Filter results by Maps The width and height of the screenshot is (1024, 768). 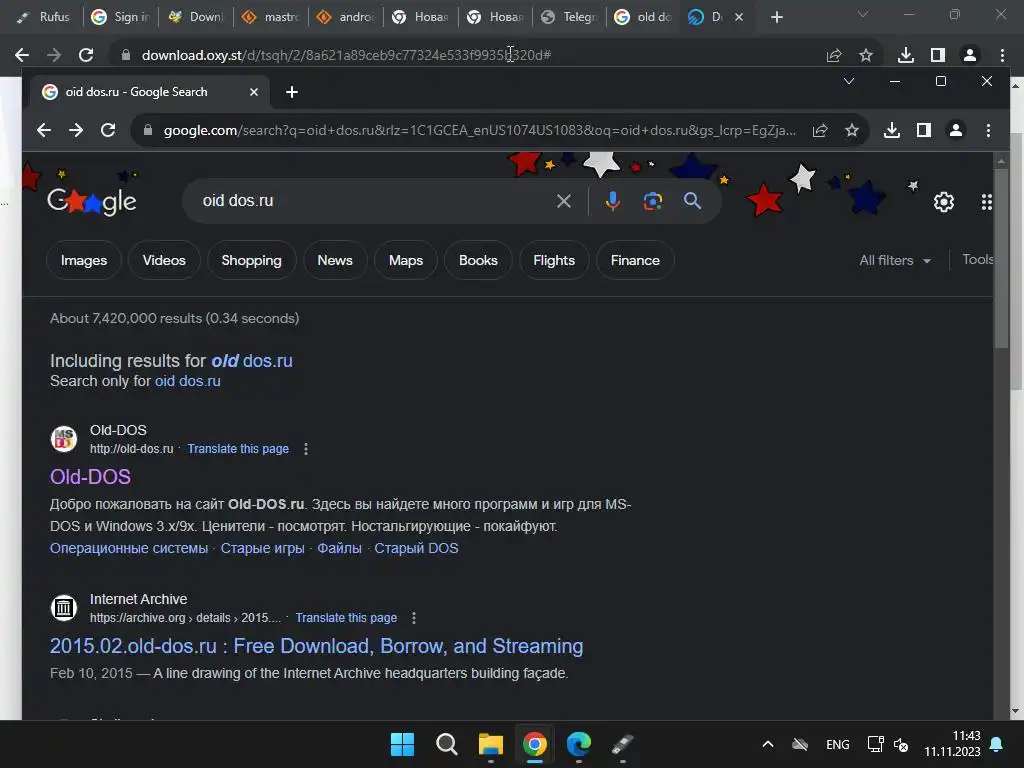pos(406,260)
